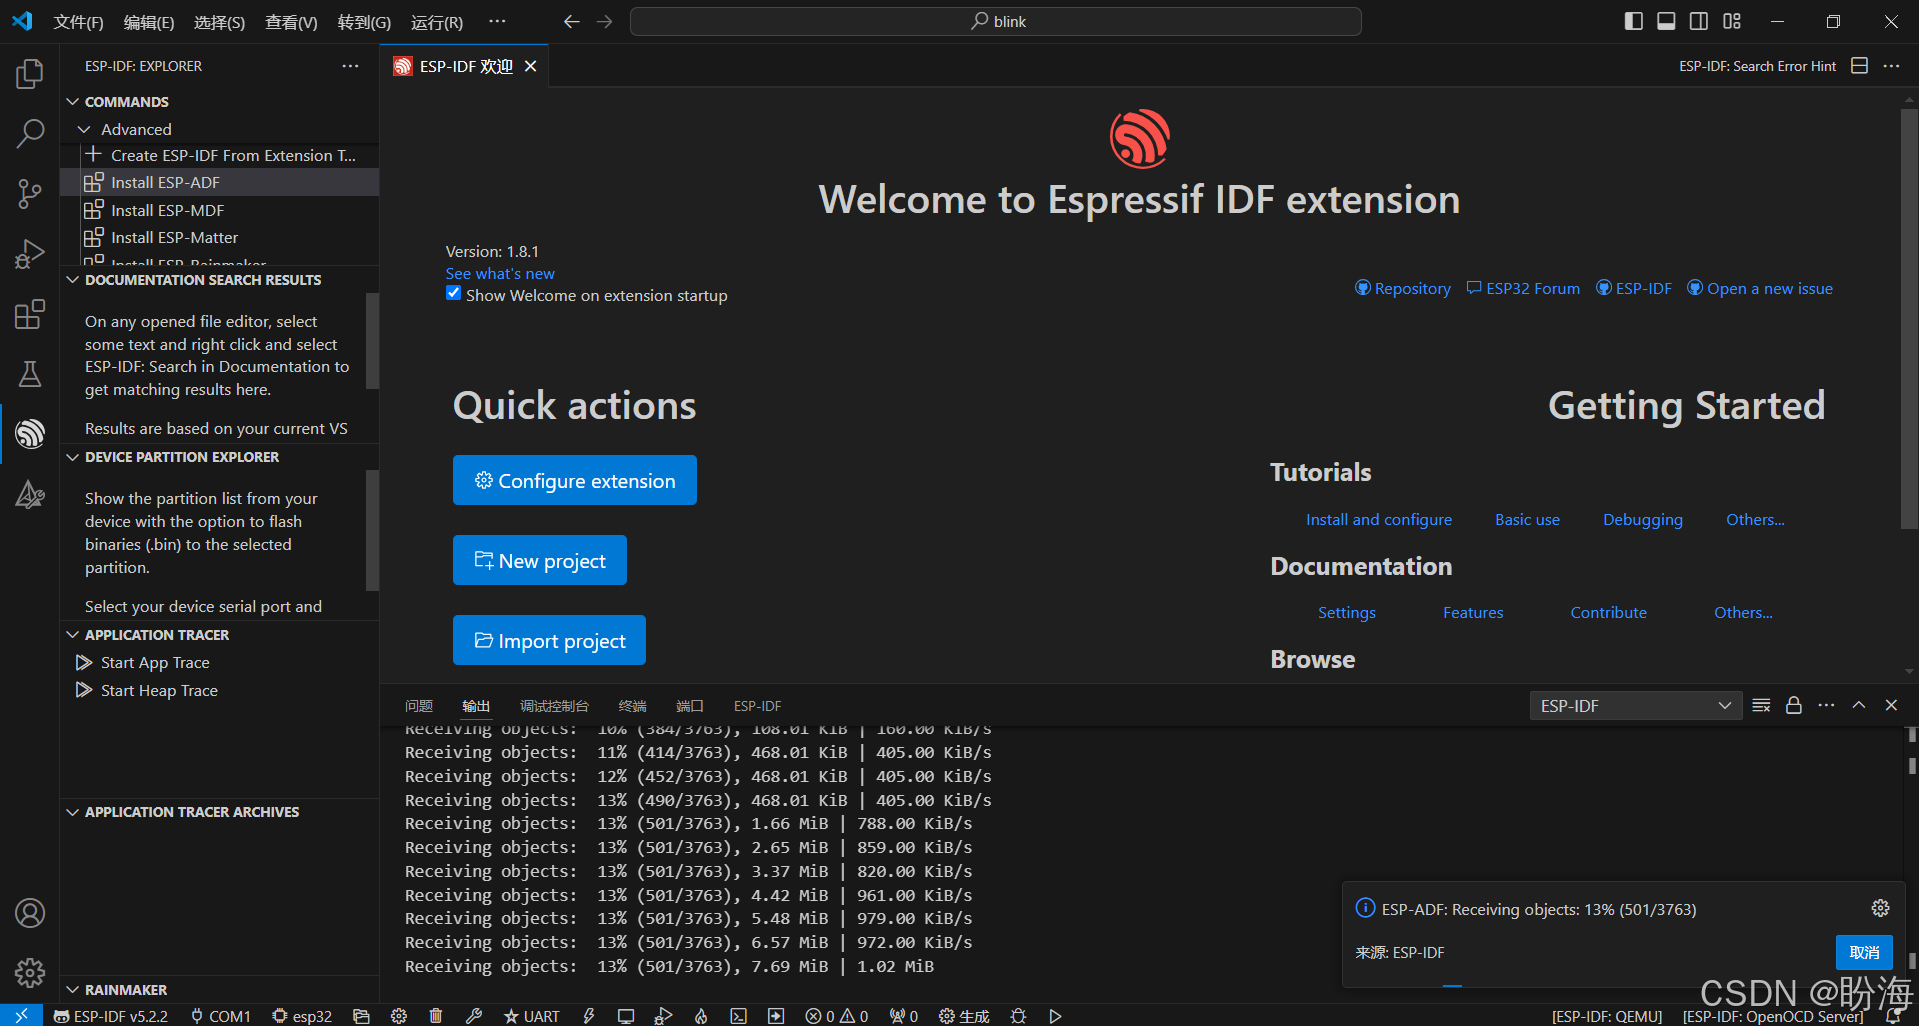The width and height of the screenshot is (1919, 1026).
Task: Open SDK configuration gear in status bar
Action: coord(399,1016)
